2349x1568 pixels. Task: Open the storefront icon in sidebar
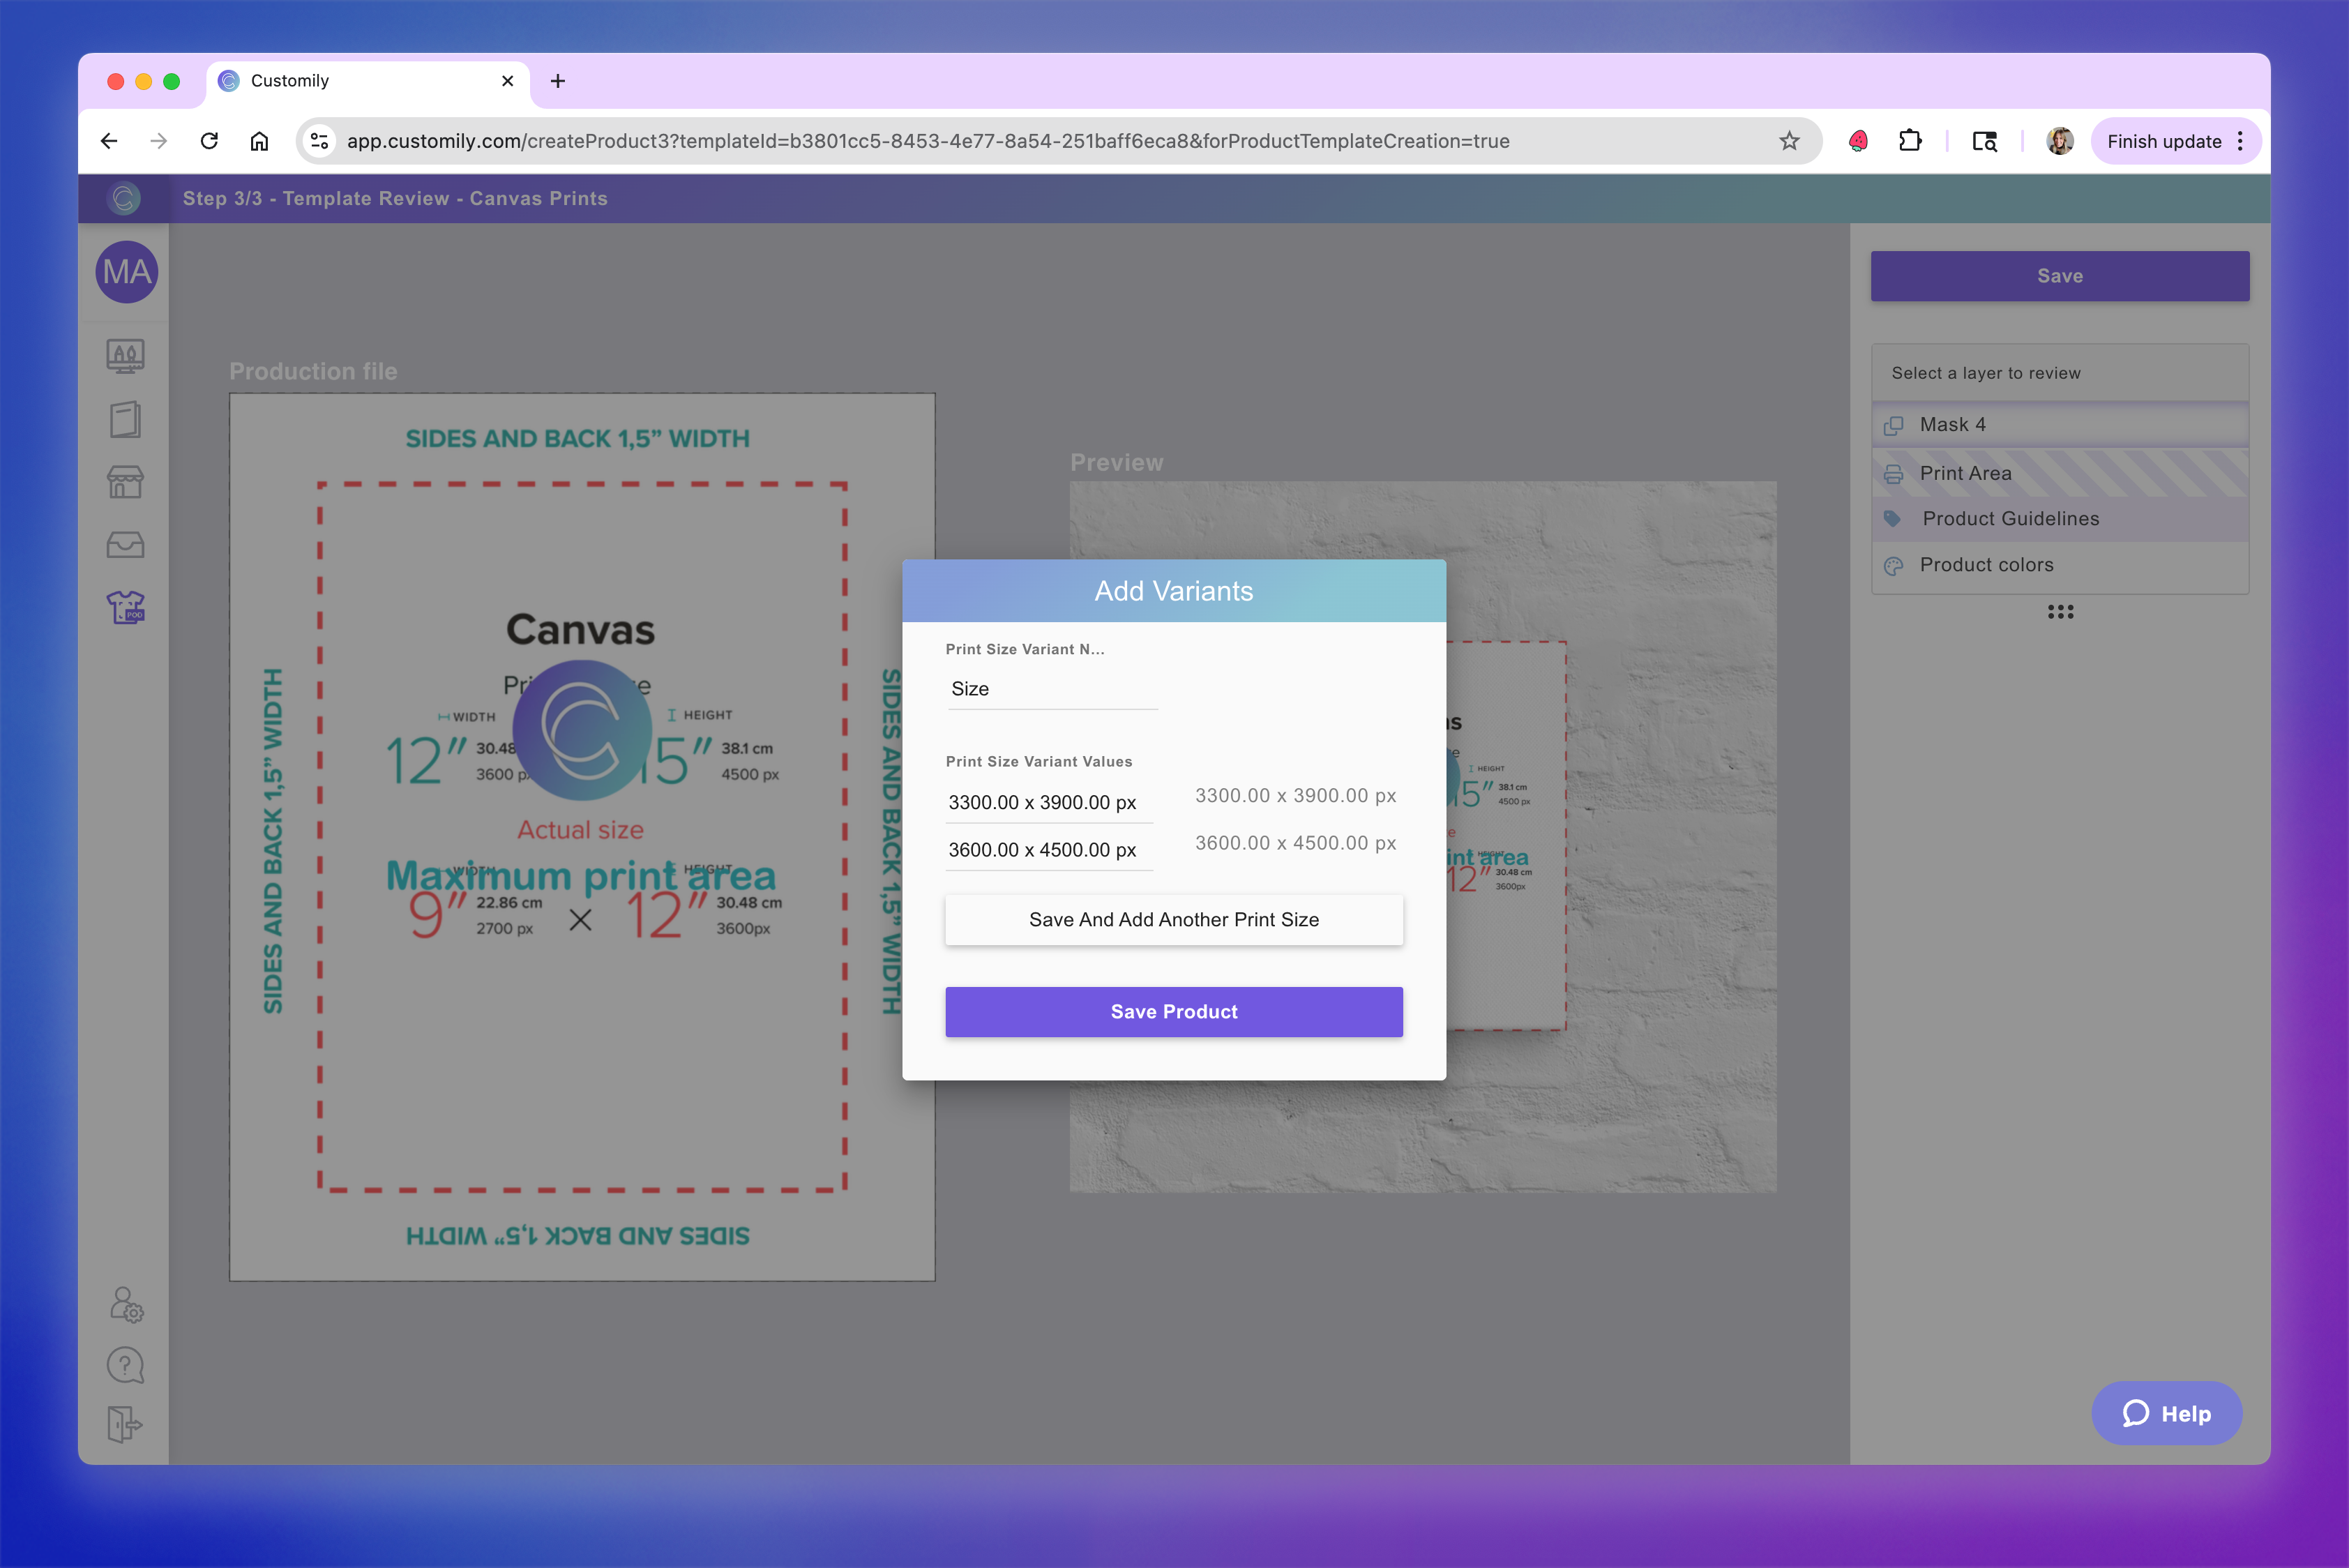click(x=126, y=482)
